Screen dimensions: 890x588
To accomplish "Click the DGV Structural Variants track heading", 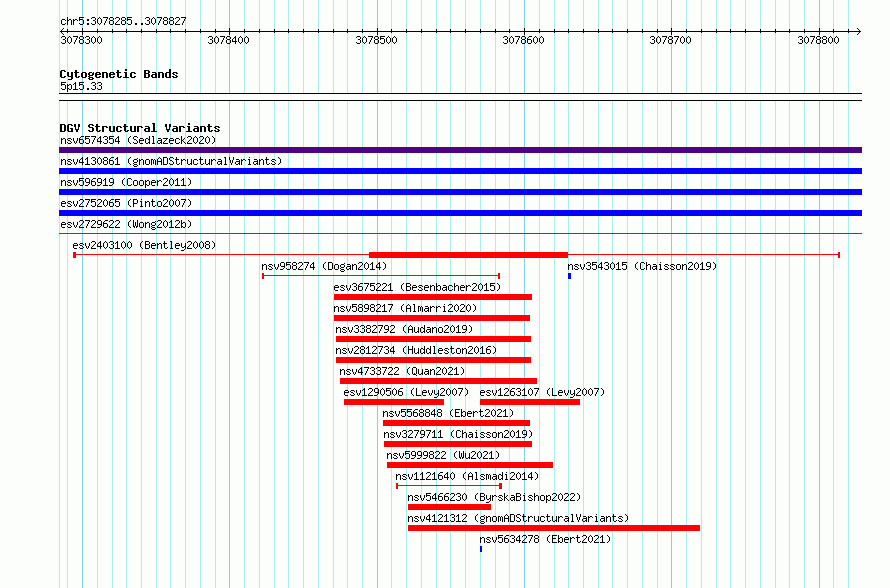I will click(x=140, y=128).
